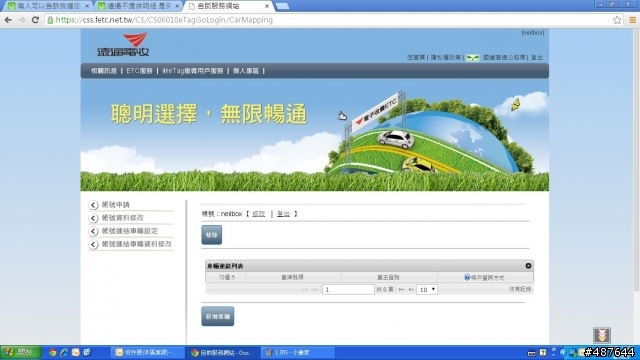Open the new tab button in Chrome
640x360 pixels.
[282, 6]
